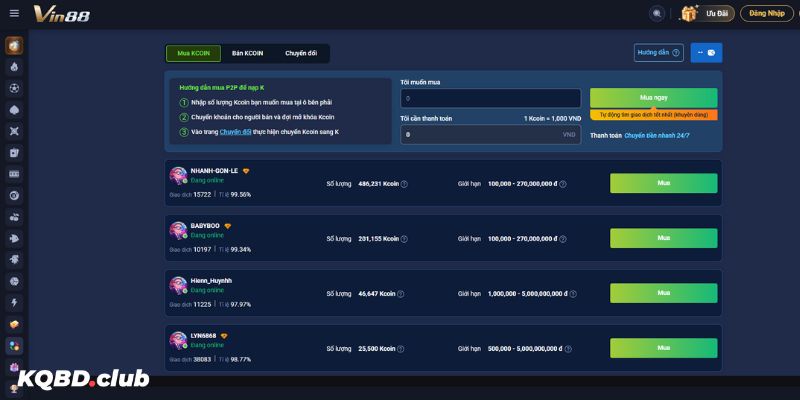Click Mua button for Hiennn_Huynhh
800x400 pixels.
pos(663,293)
